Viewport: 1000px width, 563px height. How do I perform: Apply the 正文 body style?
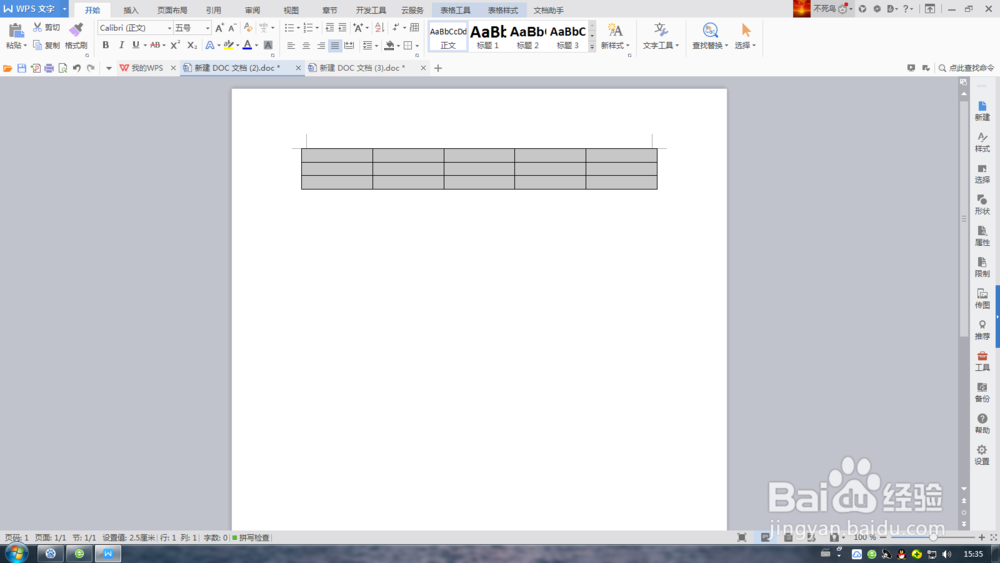click(448, 36)
